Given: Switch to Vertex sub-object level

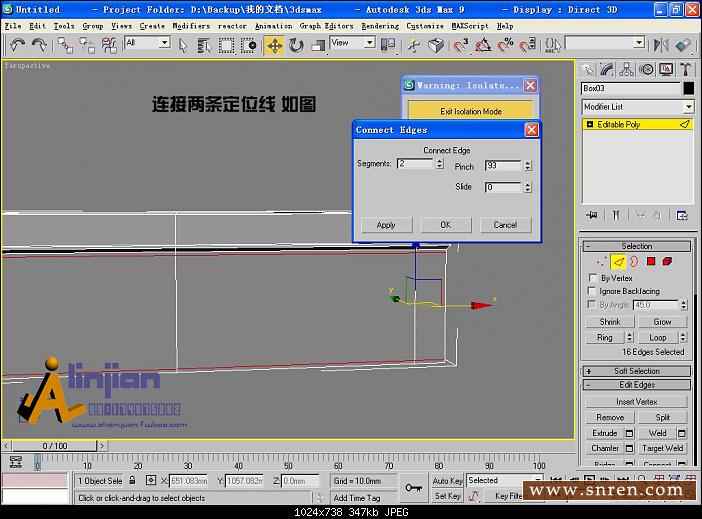Looking at the screenshot, I should point(601,262).
